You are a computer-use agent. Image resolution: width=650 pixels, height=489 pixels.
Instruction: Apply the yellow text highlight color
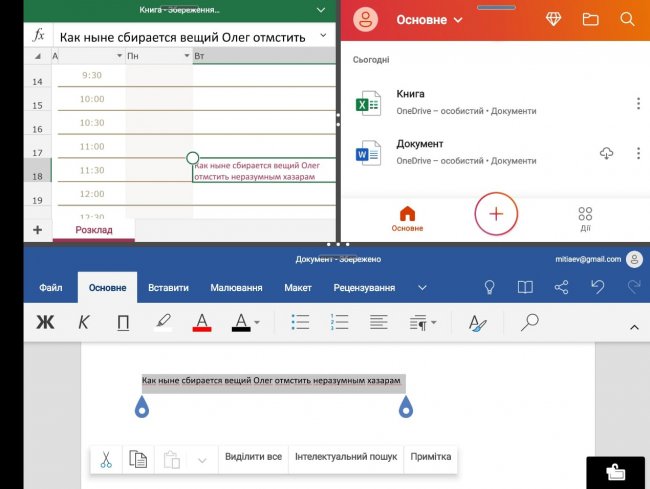point(162,322)
